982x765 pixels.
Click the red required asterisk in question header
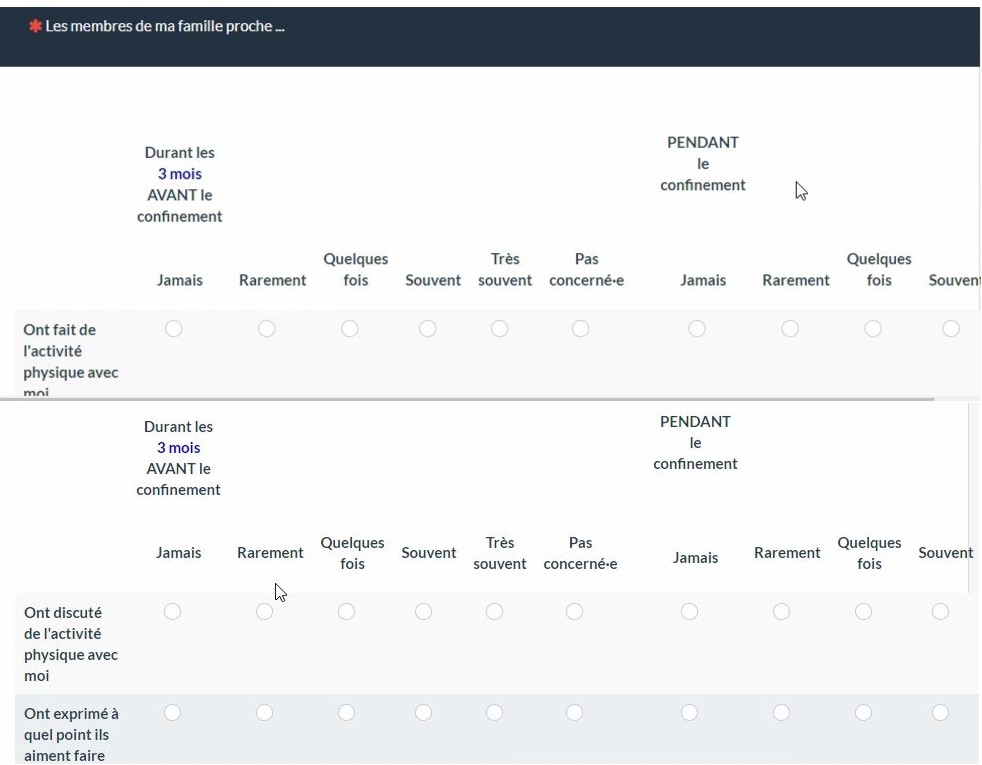click(35, 26)
